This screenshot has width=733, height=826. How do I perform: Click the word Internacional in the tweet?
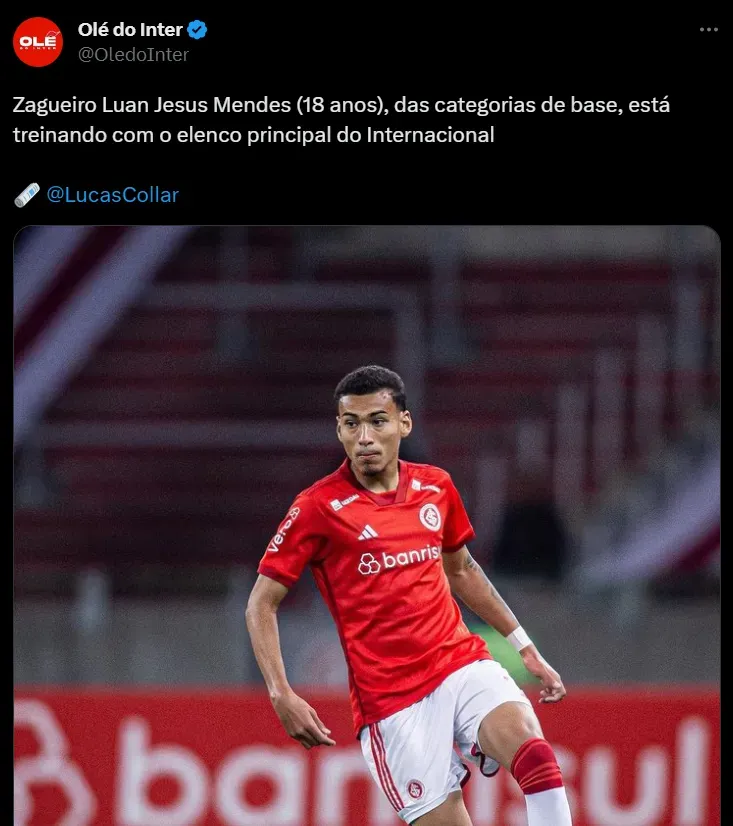(430, 135)
